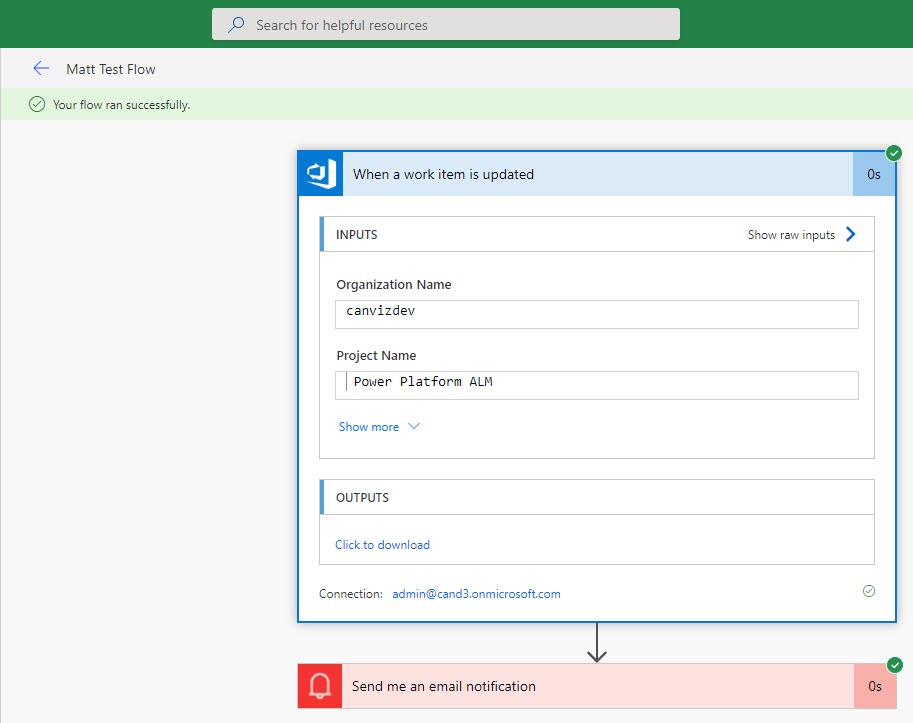This screenshot has height=723, width=913.
Task: Open the admin@cand3.onmicrosoft.com connection link
Action: 476,594
